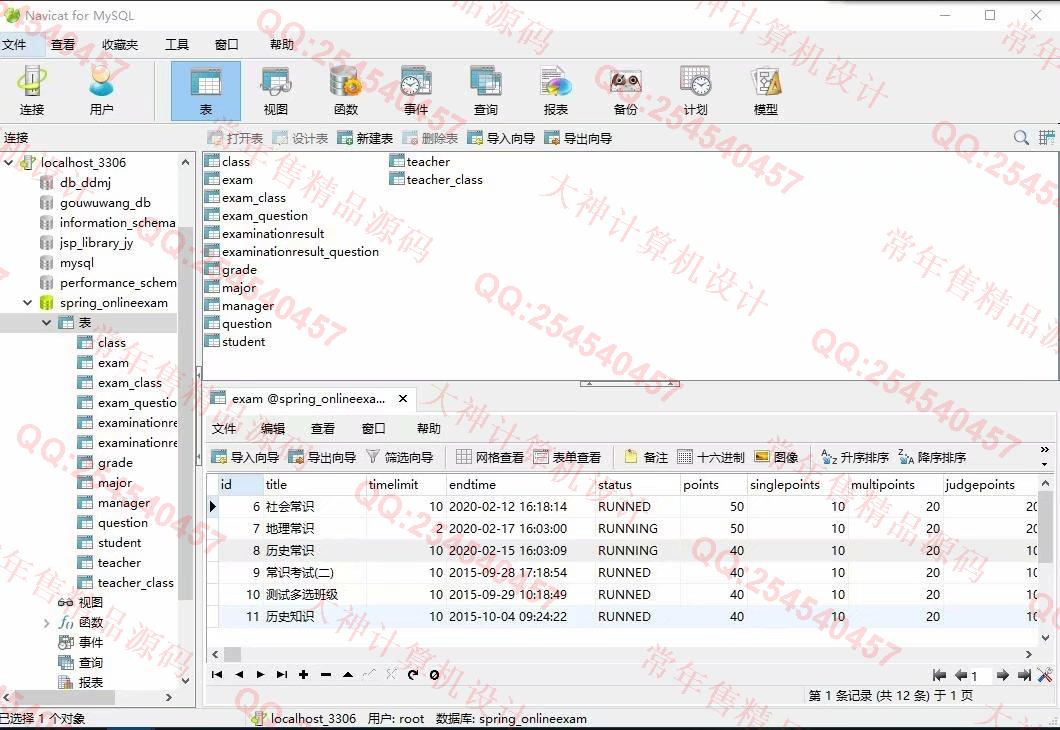
Task: Click 导出向导 in object toolbar
Action: pos(579,138)
